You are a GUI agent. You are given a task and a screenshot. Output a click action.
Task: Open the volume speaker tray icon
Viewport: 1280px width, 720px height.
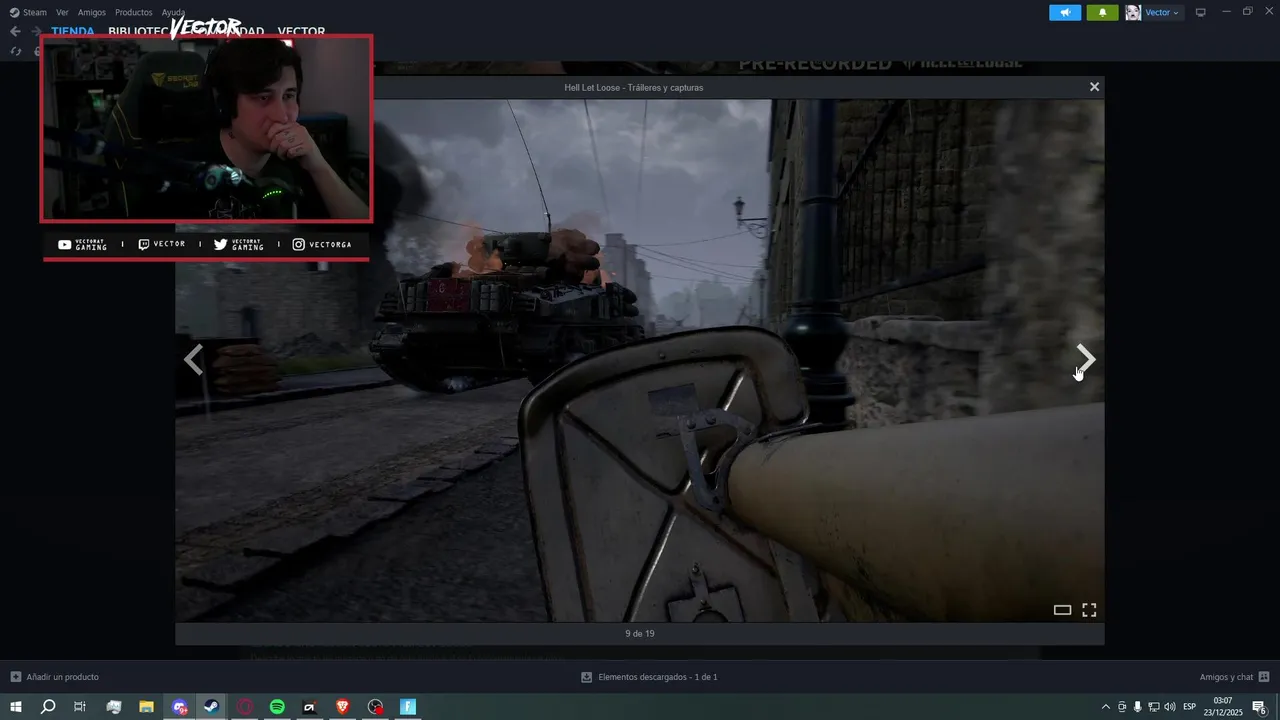1169,707
